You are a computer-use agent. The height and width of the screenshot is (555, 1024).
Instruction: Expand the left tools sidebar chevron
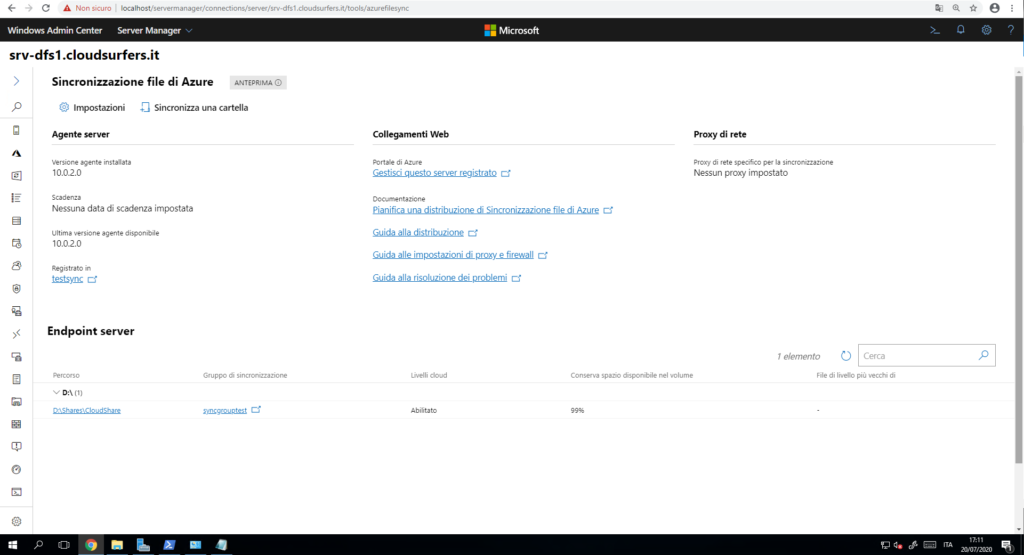pyautogui.click(x=16, y=81)
